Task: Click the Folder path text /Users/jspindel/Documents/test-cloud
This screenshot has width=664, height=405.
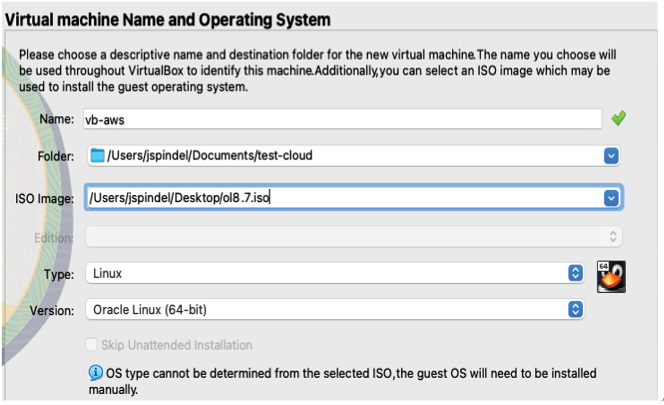Action: tap(210, 155)
